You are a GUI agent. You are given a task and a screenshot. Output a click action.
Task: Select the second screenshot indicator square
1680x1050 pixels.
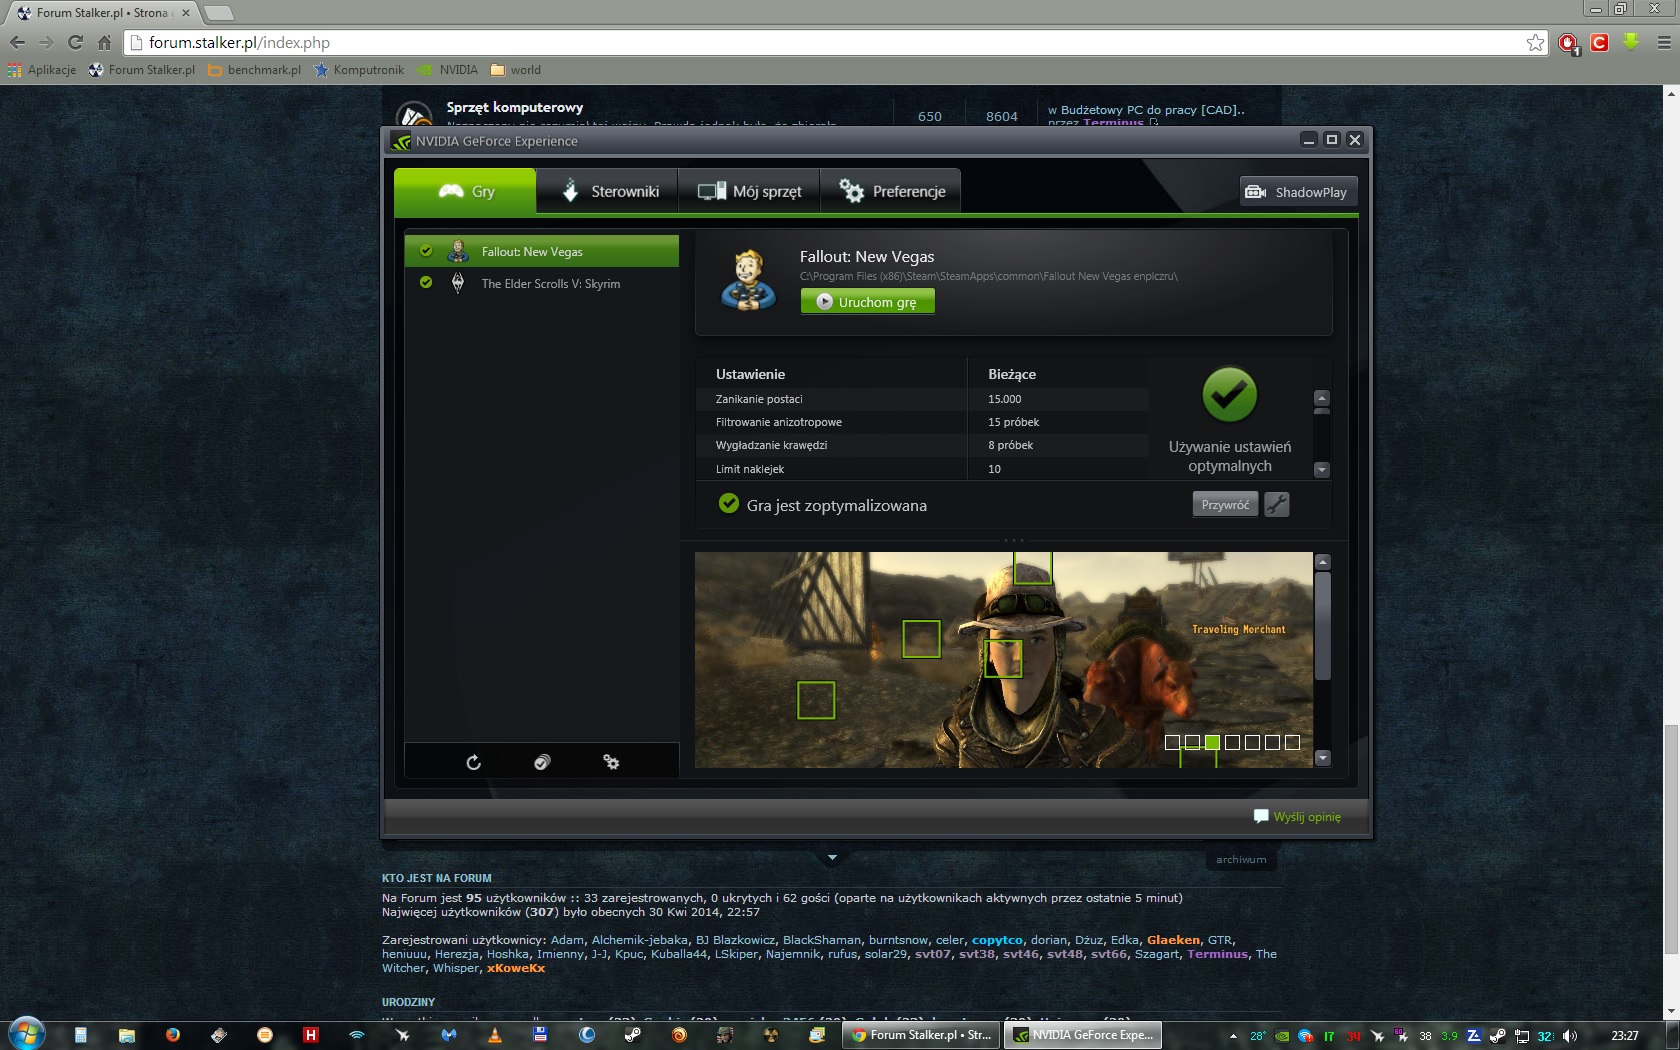pos(1192,742)
